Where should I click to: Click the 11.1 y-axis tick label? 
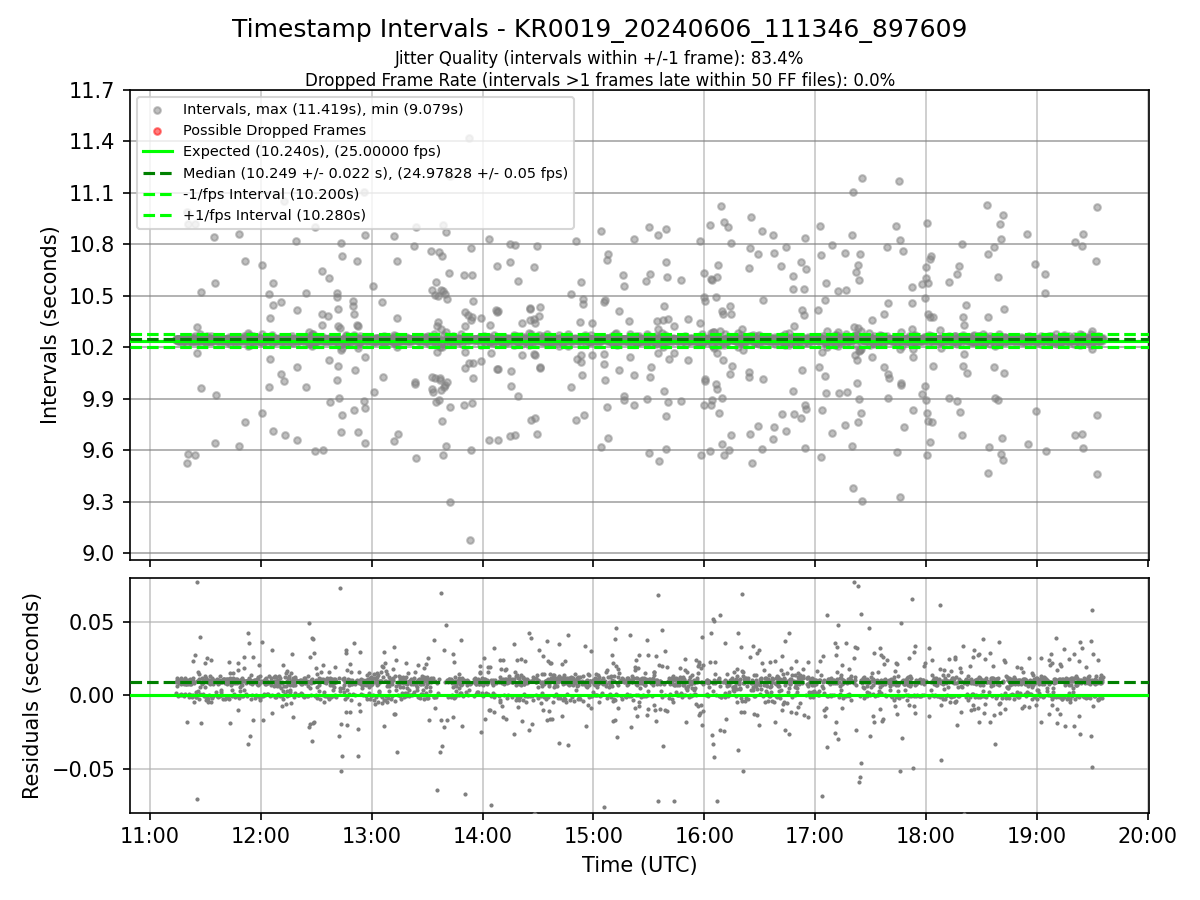pyautogui.click(x=92, y=193)
